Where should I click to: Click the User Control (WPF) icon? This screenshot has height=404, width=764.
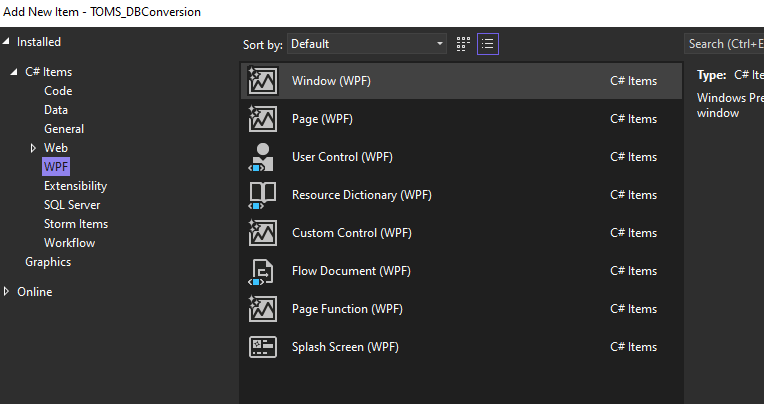[262, 157]
